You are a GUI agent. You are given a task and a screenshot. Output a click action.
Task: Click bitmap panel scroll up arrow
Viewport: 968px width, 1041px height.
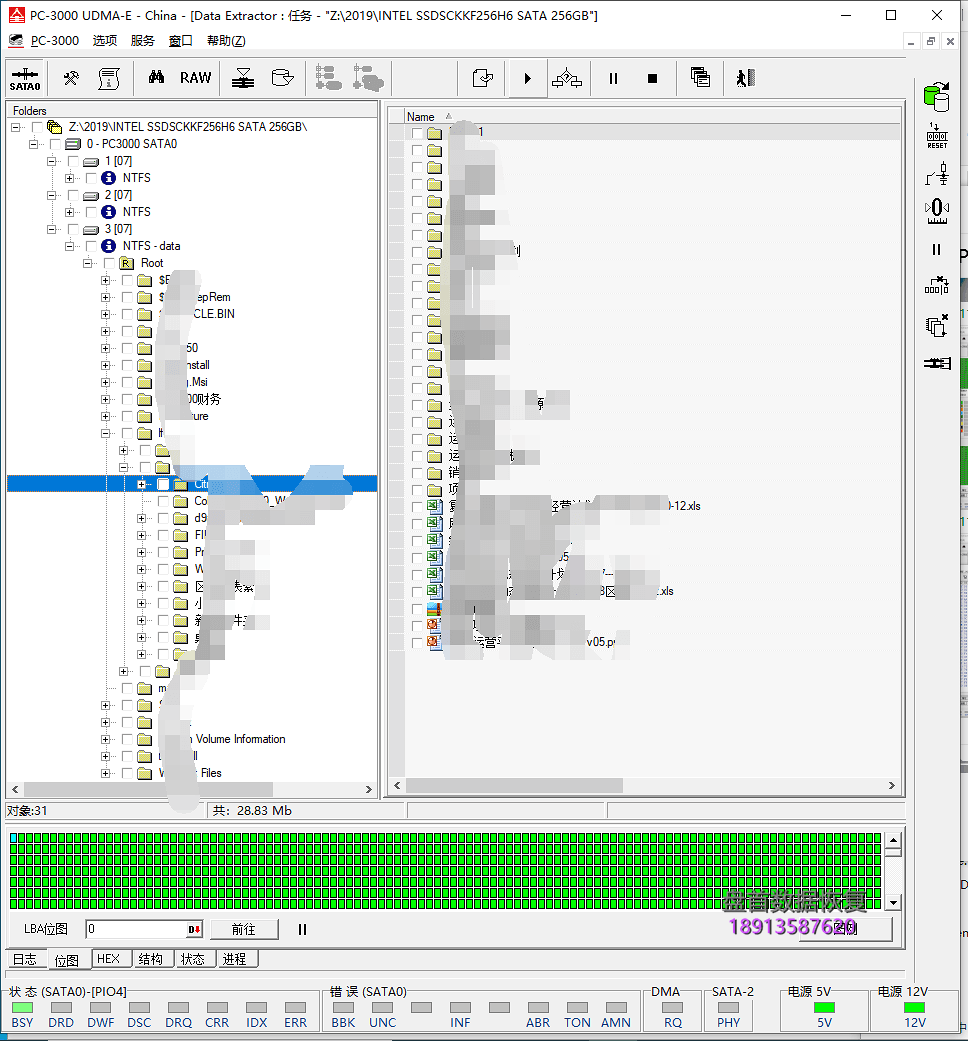[894, 841]
